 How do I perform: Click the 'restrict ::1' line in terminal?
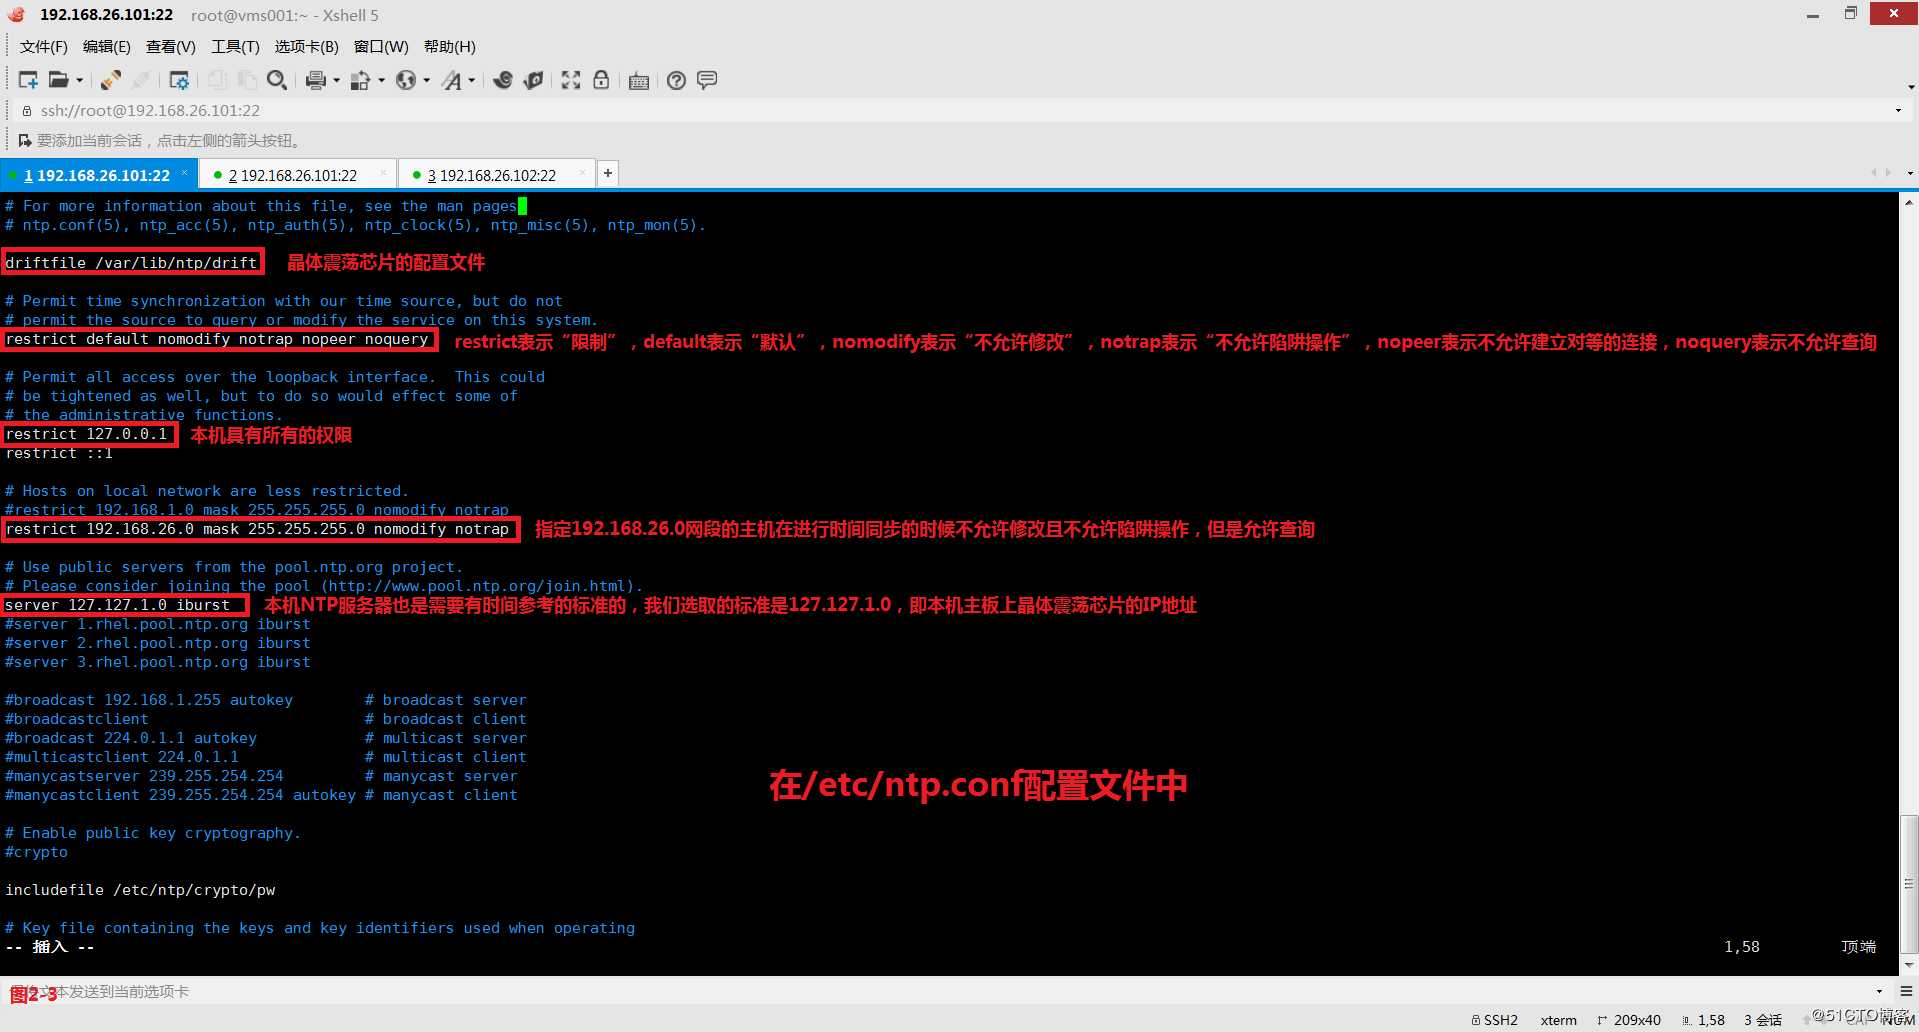click(x=59, y=453)
